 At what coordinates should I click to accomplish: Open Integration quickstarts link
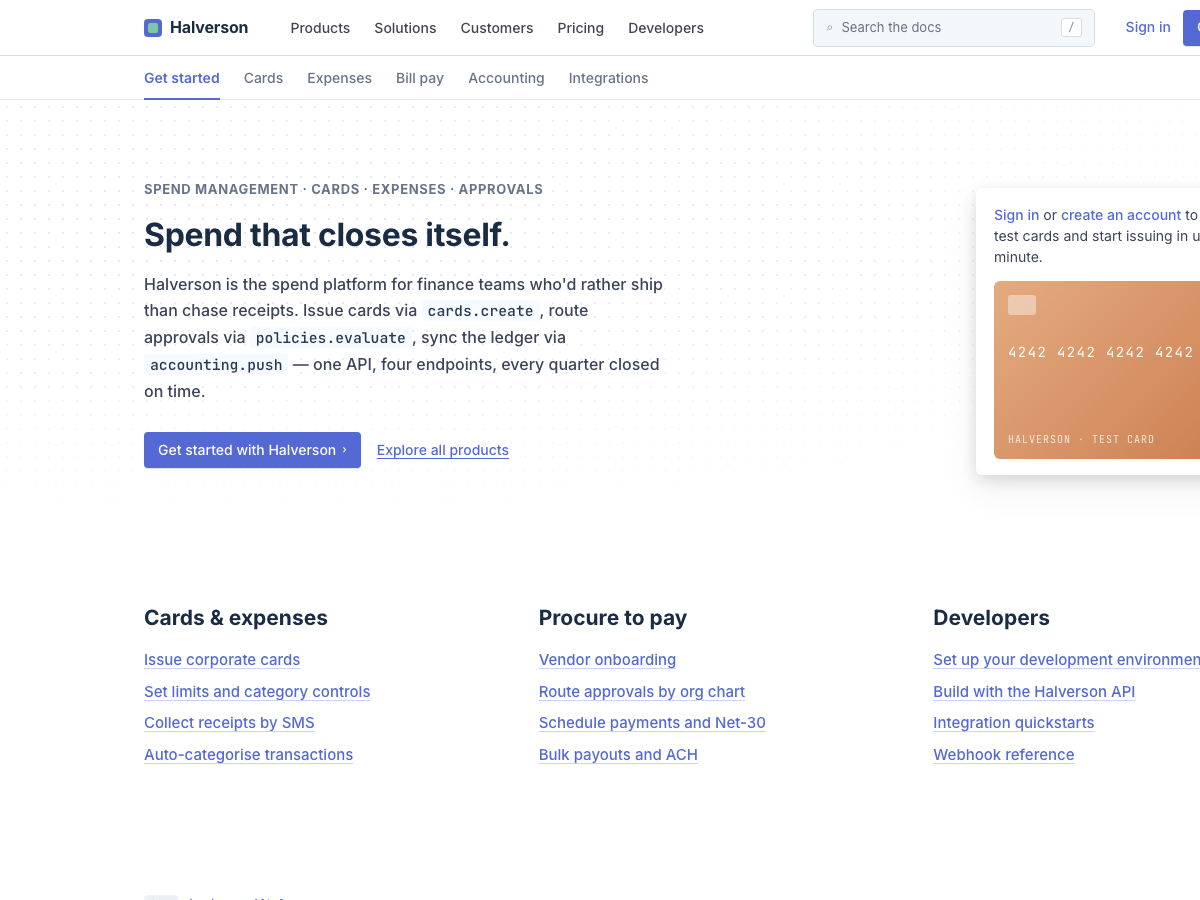tap(1014, 723)
